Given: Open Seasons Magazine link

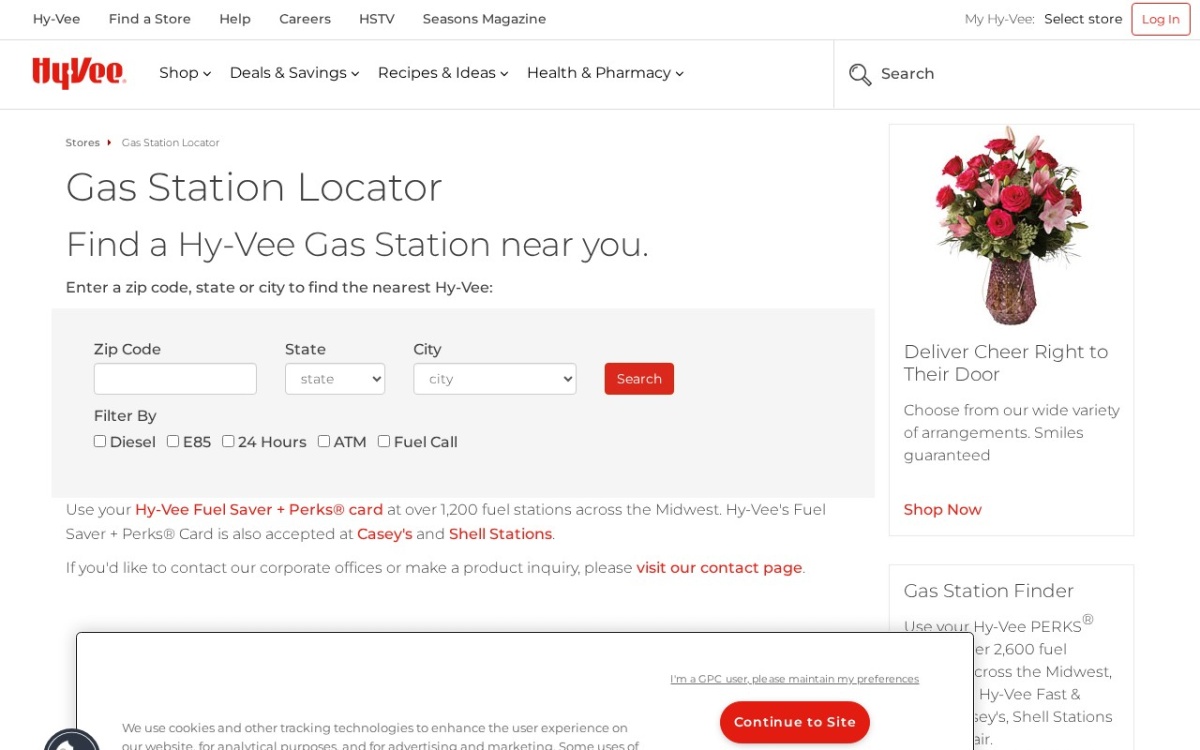Looking at the screenshot, I should [484, 19].
